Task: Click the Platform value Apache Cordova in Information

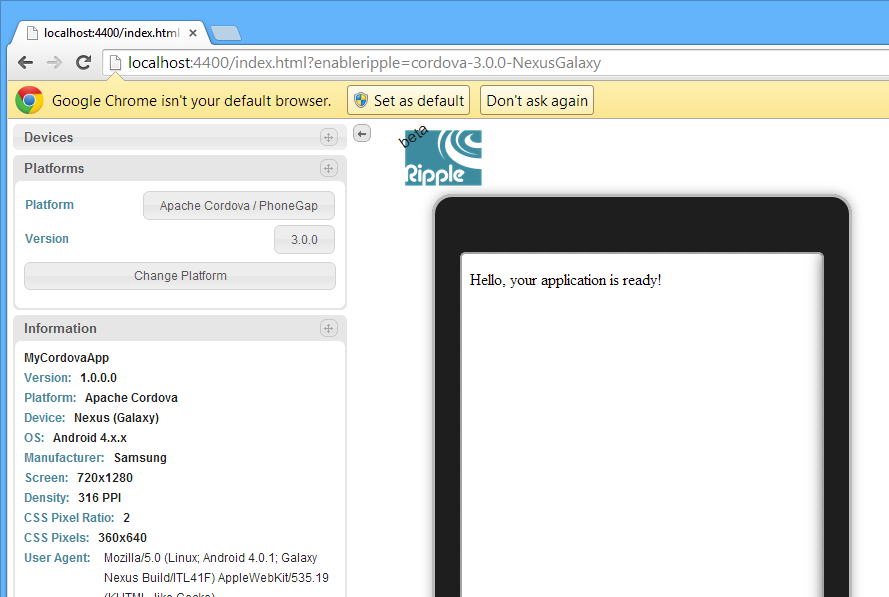Action: (131, 398)
